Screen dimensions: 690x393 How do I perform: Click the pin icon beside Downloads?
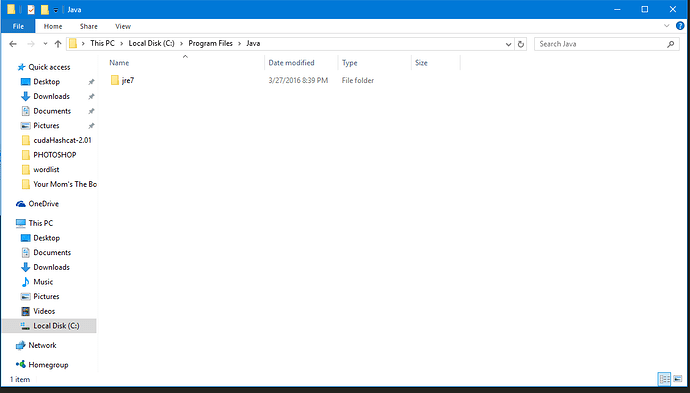(x=91, y=96)
